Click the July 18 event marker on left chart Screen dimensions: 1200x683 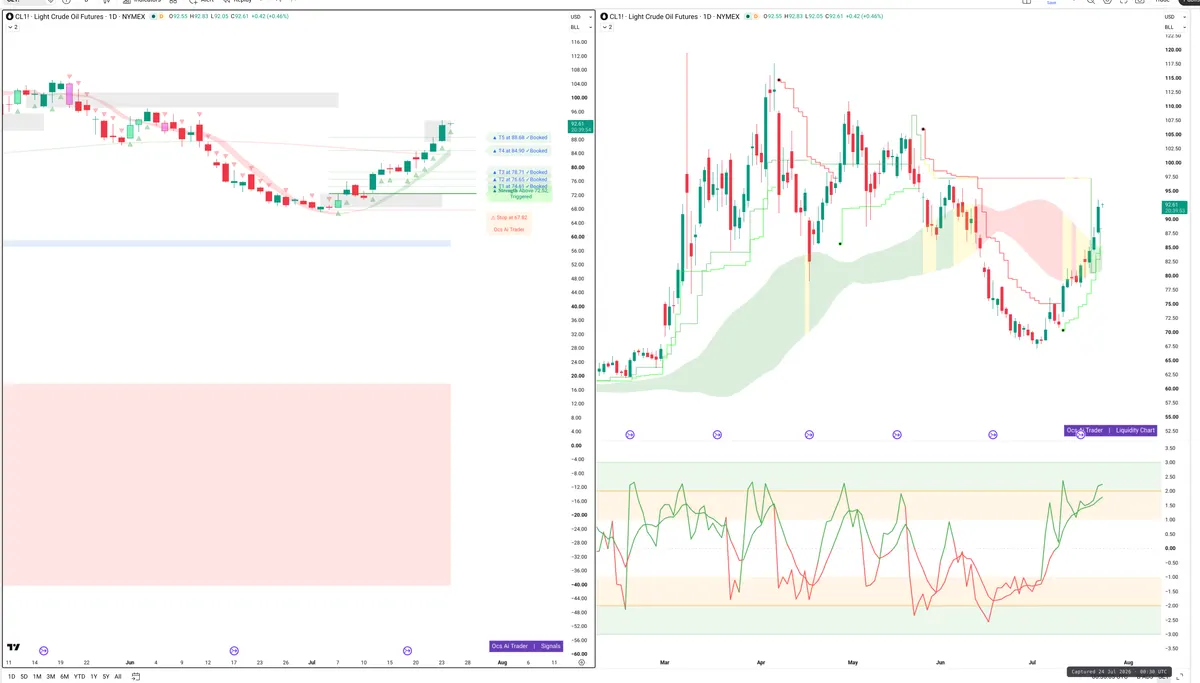point(407,650)
